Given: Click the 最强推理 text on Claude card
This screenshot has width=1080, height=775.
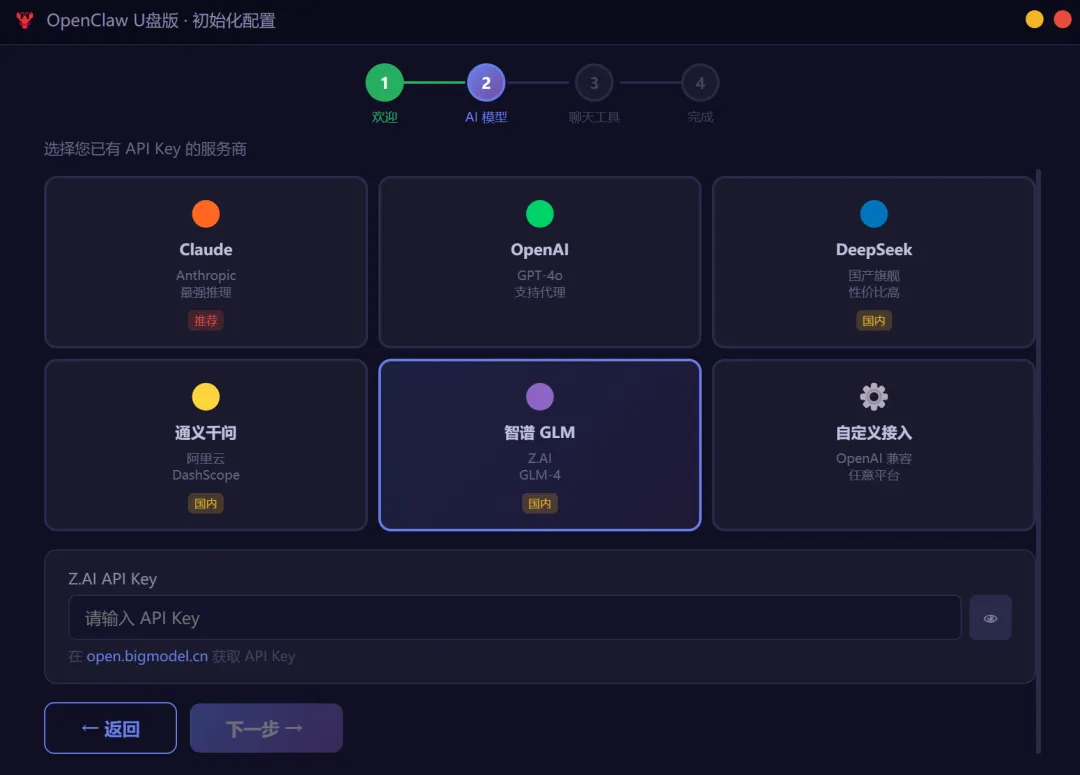Looking at the screenshot, I should [x=206, y=292].
